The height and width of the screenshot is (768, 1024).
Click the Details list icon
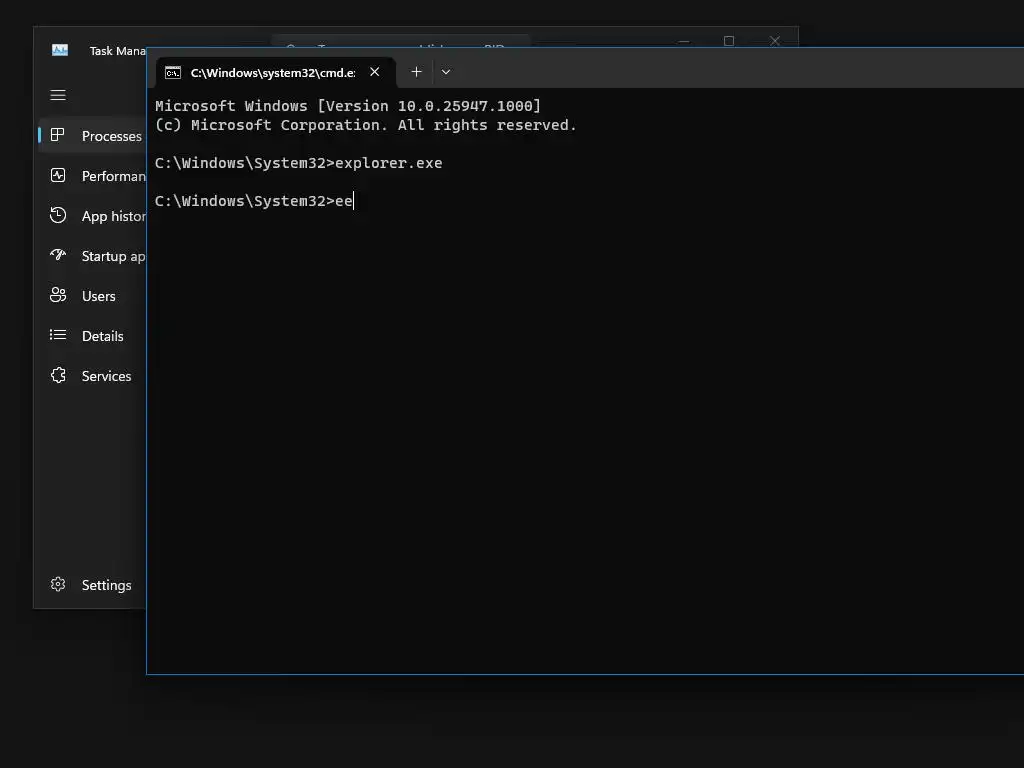pos(57,335)
